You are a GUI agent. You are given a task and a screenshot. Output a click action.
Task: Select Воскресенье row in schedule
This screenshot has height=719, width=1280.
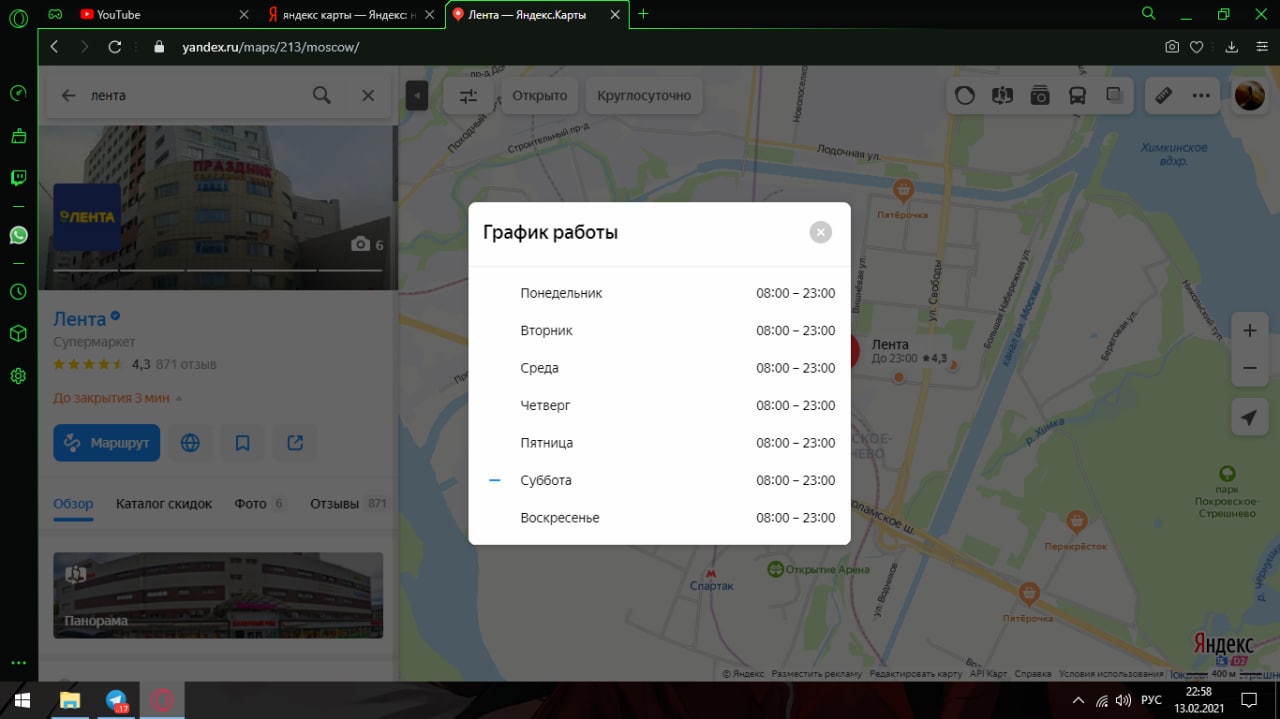660,518
